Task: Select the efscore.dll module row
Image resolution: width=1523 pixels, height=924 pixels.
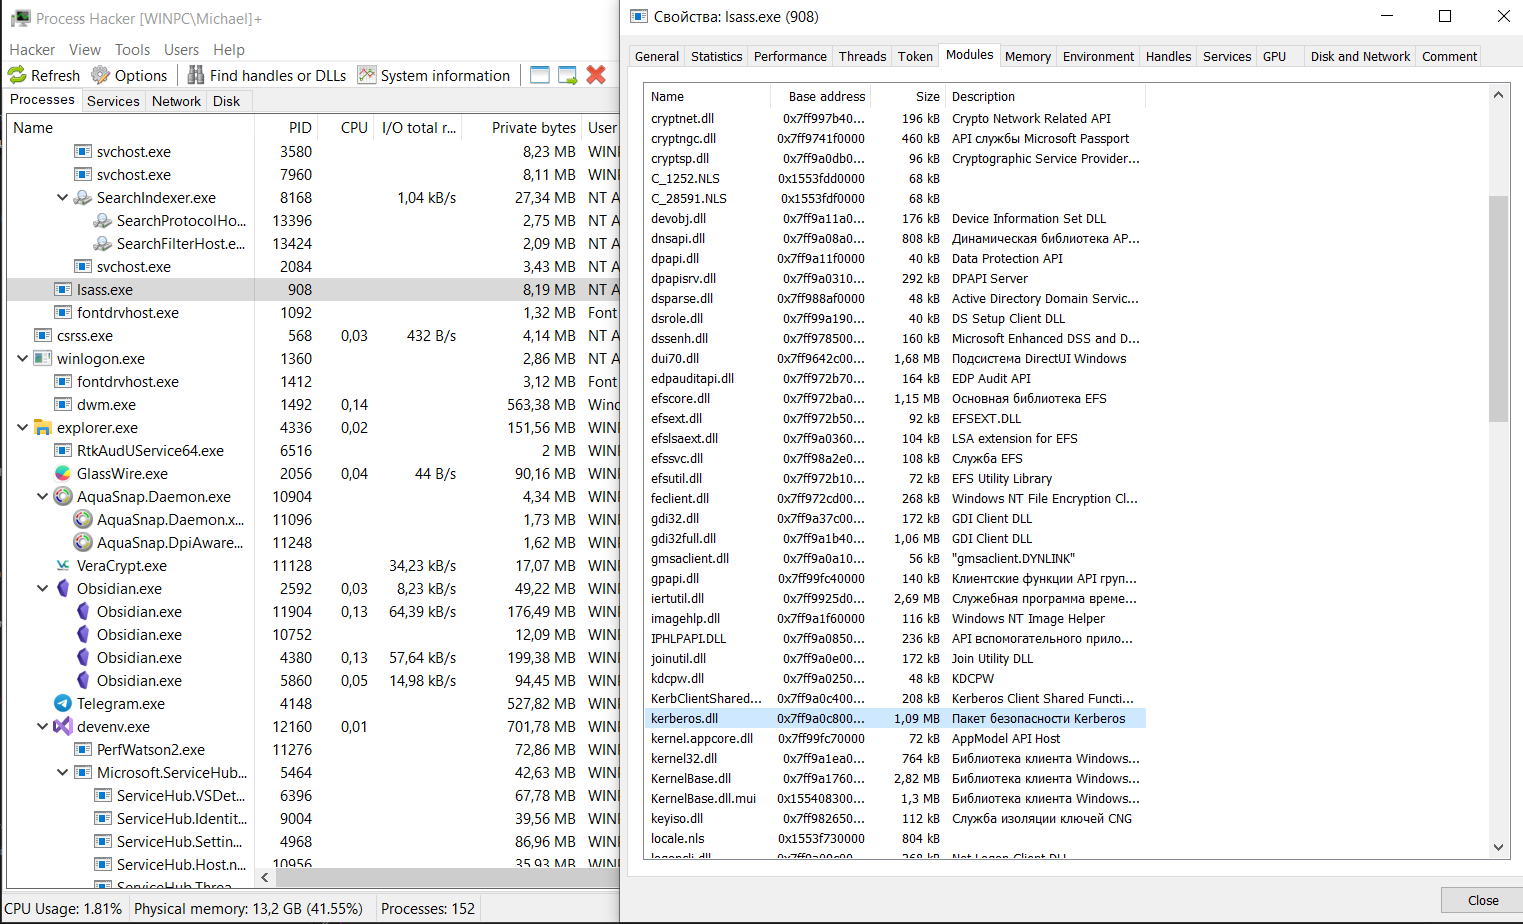Action: (x=895, y=398)
